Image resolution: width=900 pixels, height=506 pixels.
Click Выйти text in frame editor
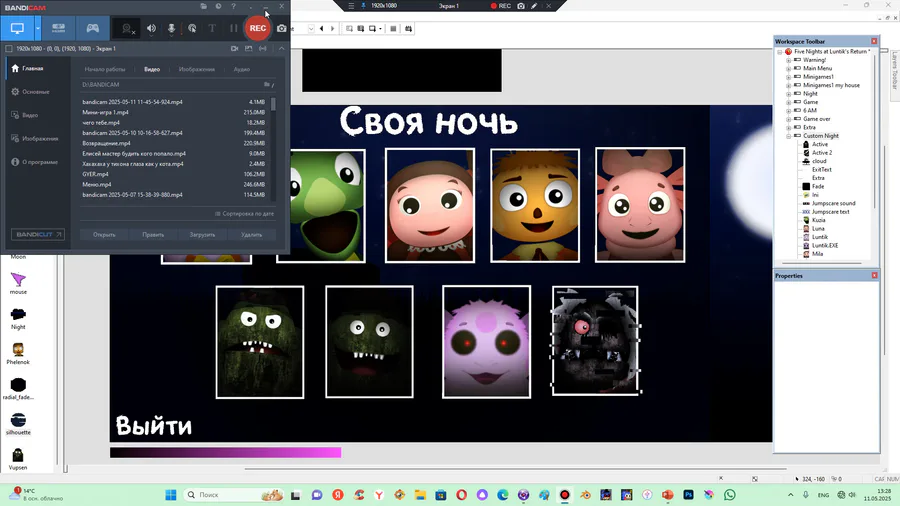pyautogui.click(x=154, y=426)
